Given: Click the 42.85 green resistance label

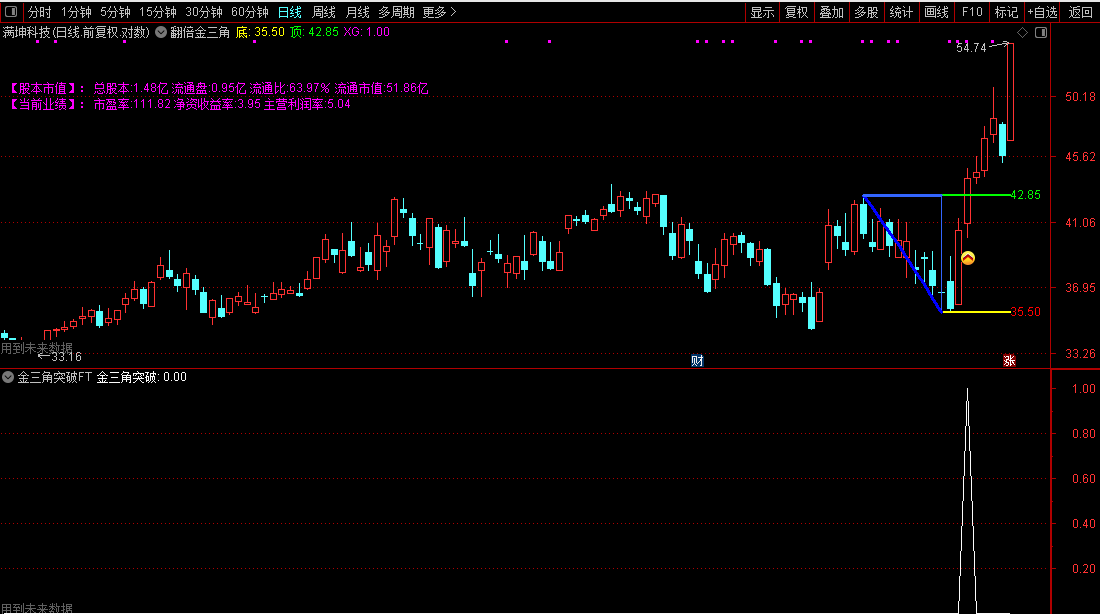Looking at the screenshot, I should click(x=1026, y=195).
